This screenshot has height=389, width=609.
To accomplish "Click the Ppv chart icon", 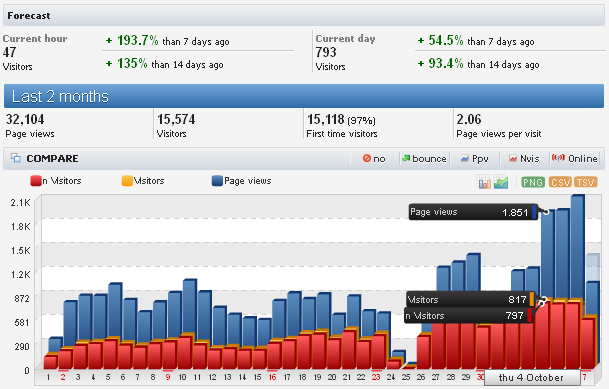I will (465, 158).
